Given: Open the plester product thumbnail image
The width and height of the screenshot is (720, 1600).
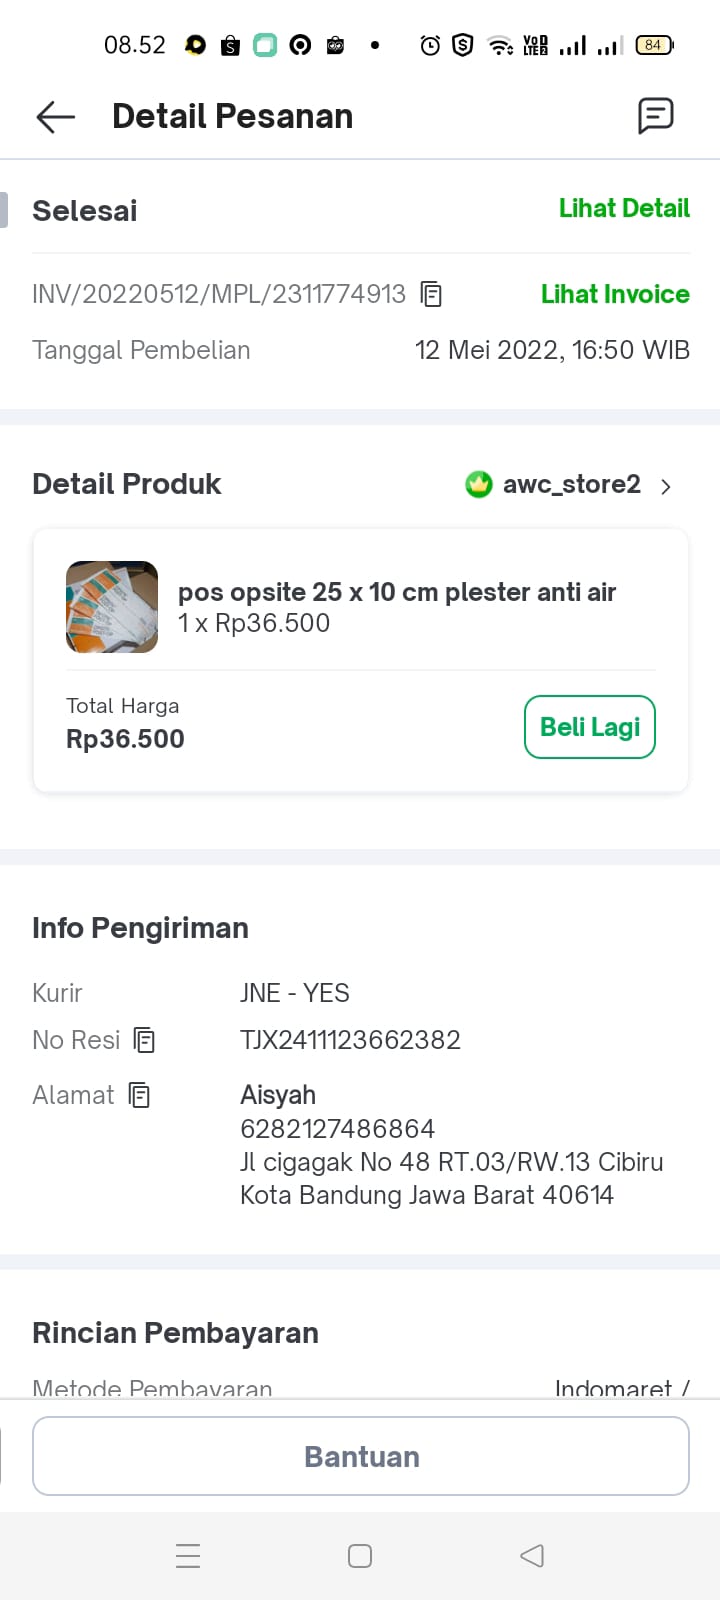Looking at the screenshot, I should click(112, 607).
